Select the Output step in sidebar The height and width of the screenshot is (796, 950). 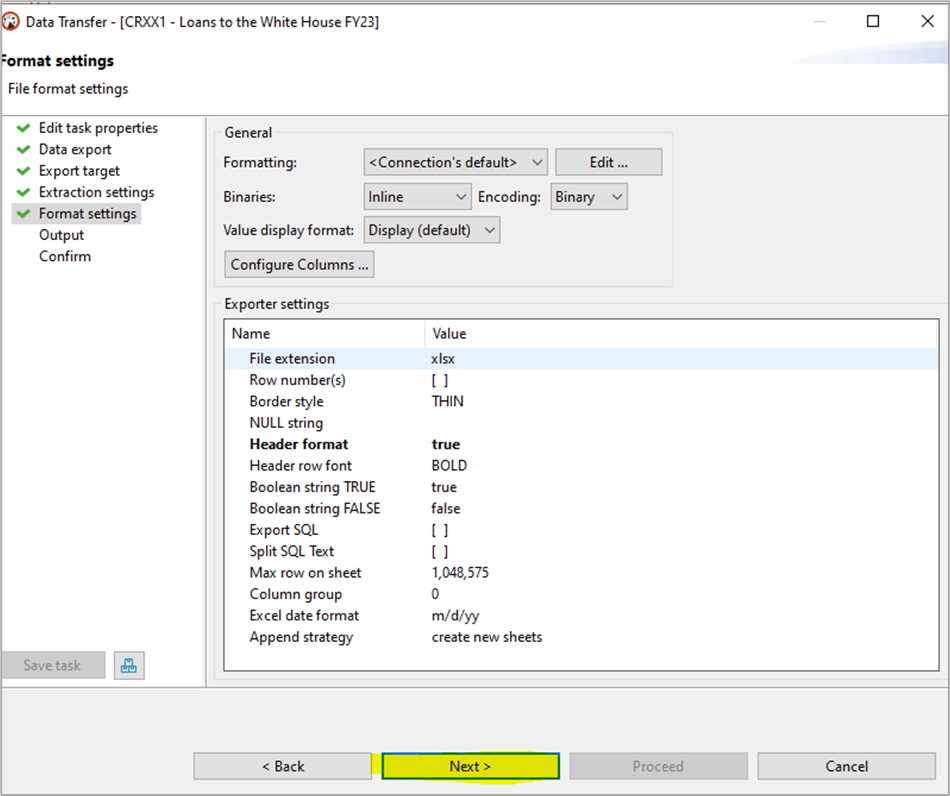click(x=61, y=235)
